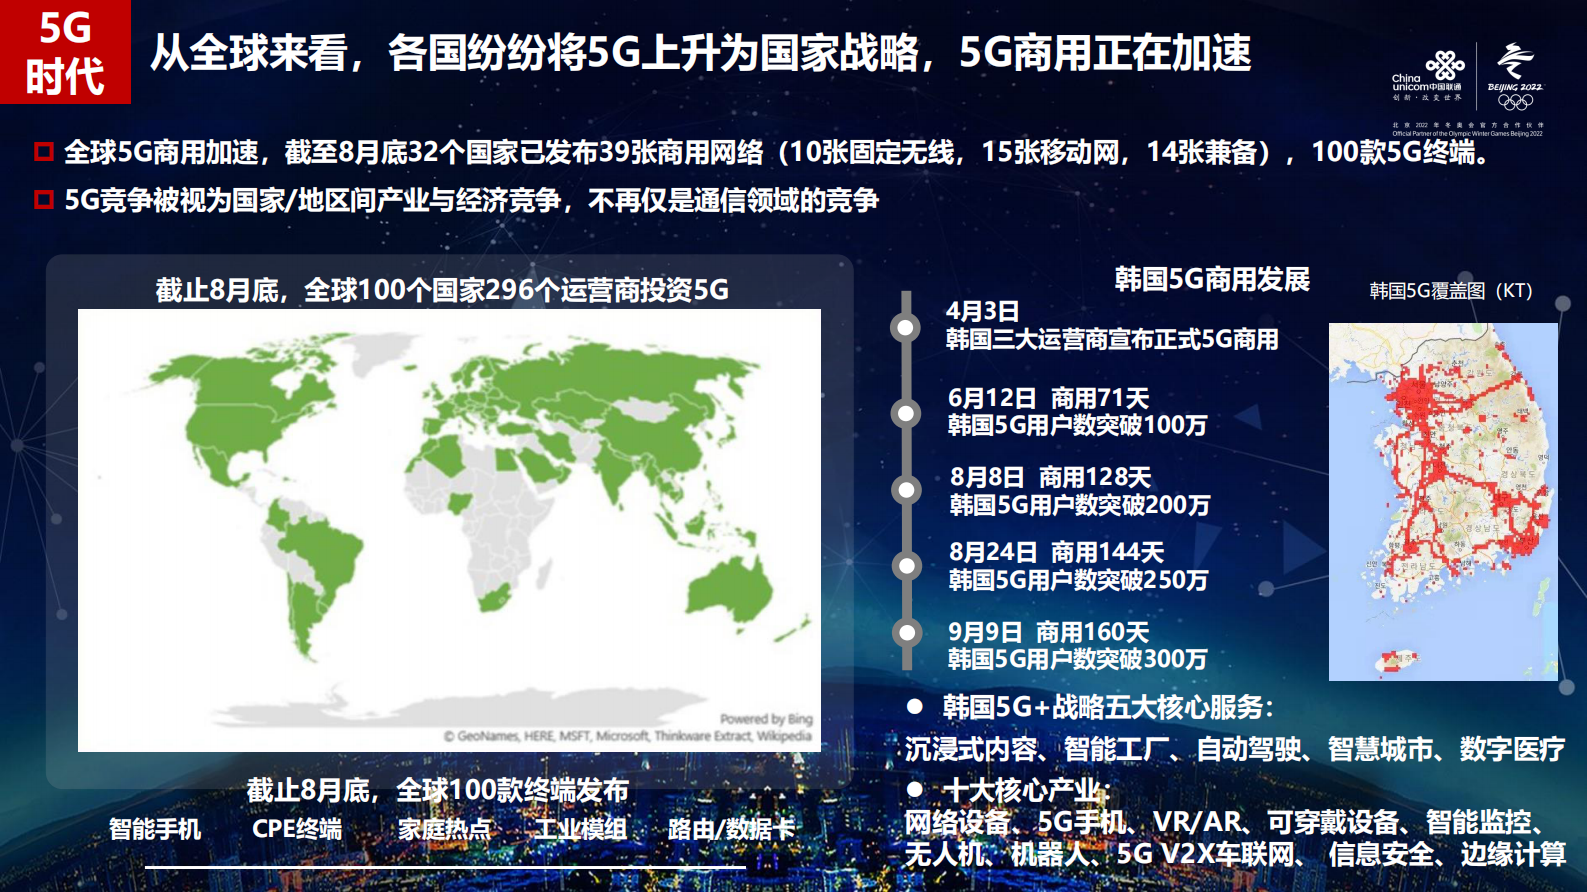Click the text "8月8日 商用128天"
This screenshot has height=892, width=1587.
[1050, 477]
